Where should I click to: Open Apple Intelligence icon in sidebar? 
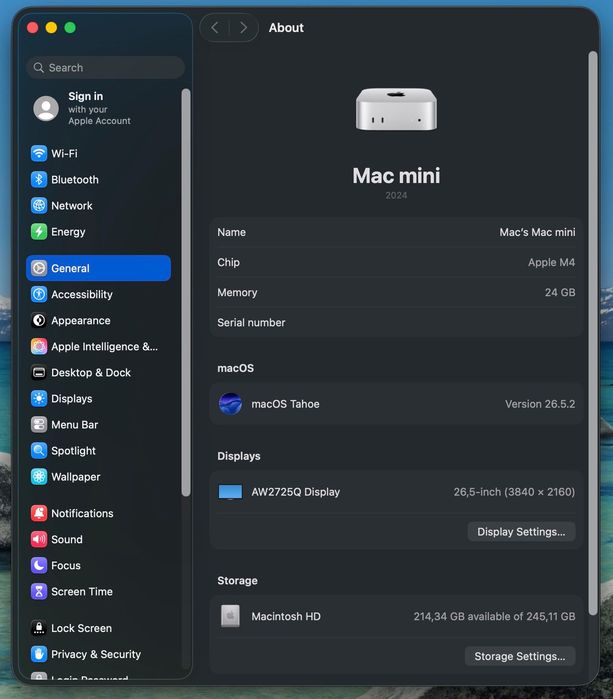click(x=39, y=346)
